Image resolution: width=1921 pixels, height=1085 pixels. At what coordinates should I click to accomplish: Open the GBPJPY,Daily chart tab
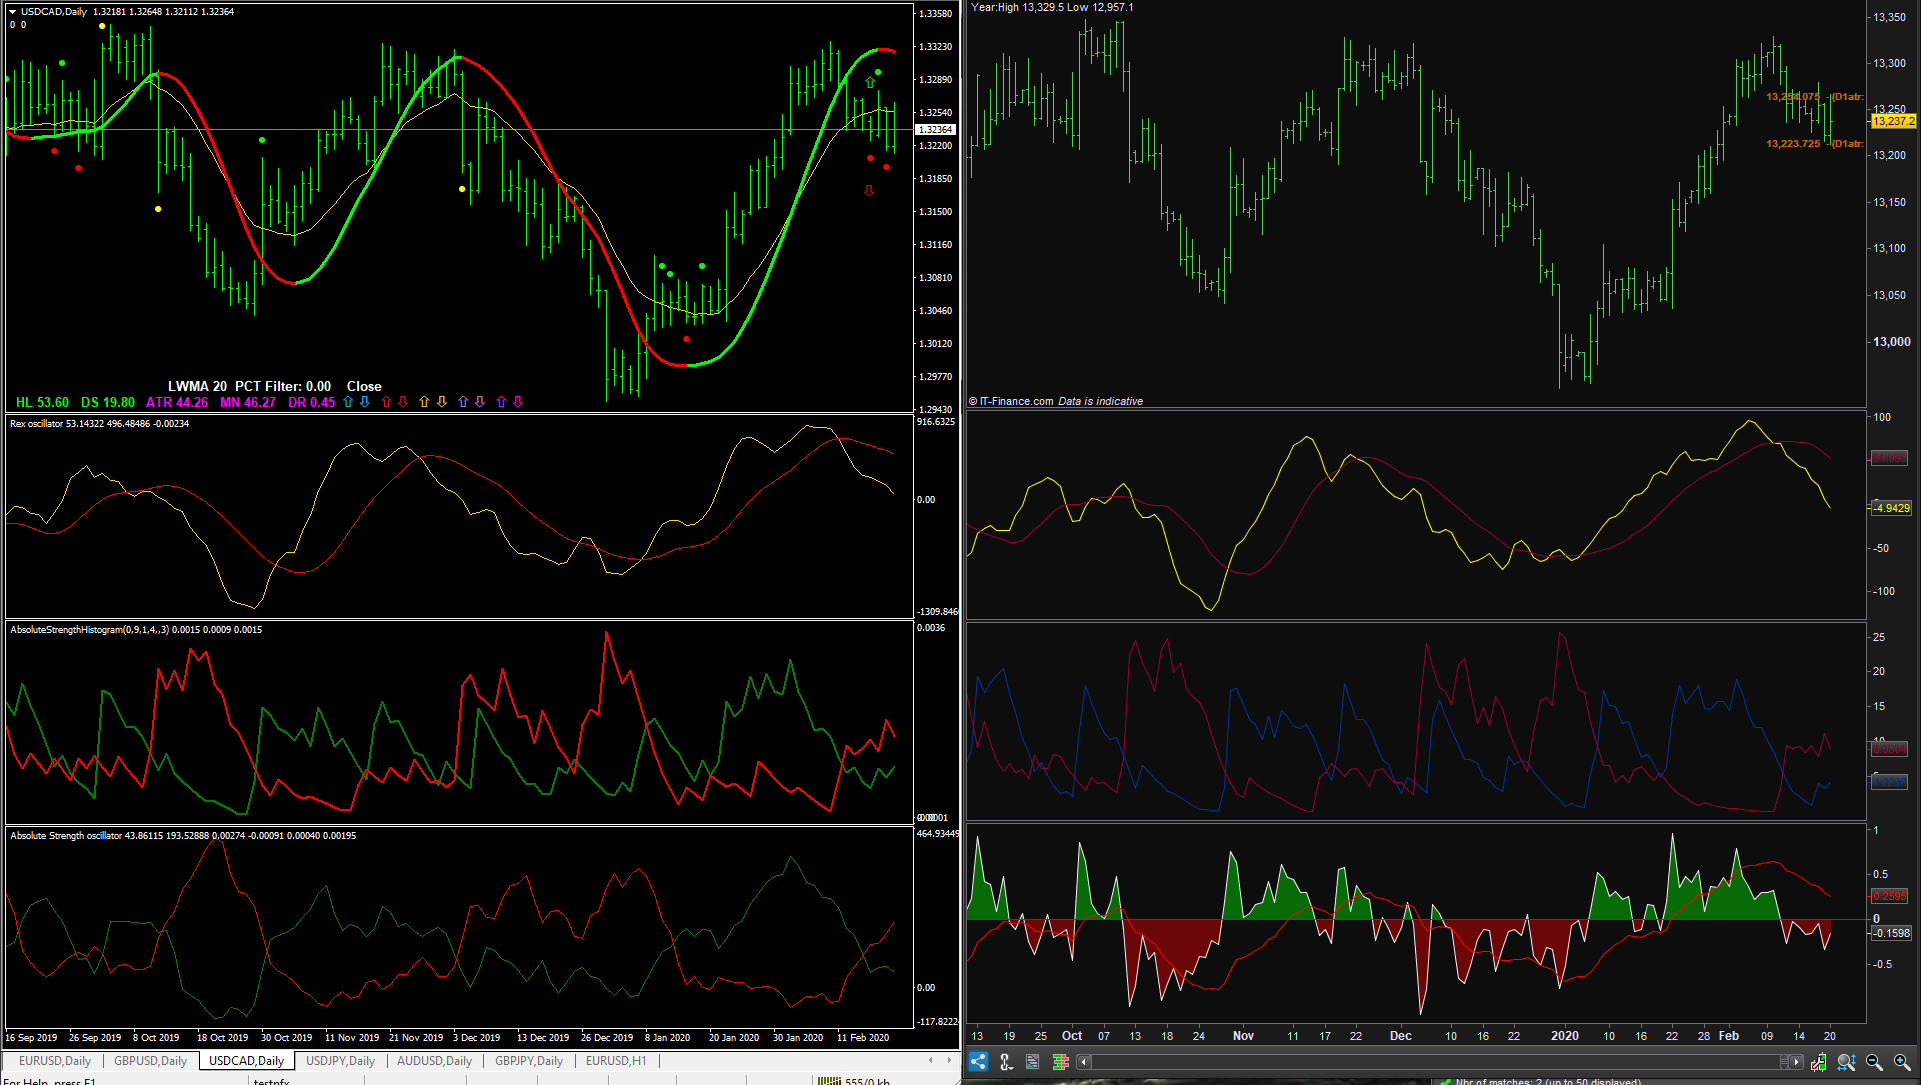[x=528, y=1061]
